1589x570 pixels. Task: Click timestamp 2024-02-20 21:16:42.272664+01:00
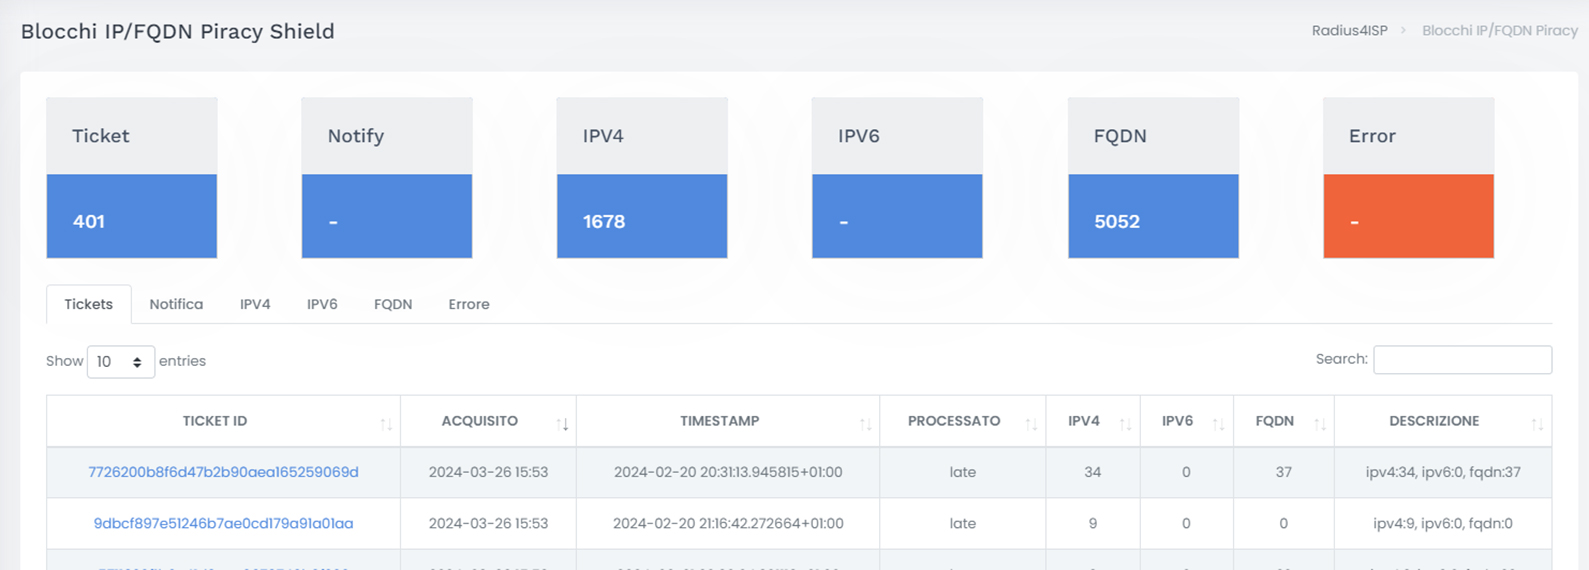click(728, 523)
